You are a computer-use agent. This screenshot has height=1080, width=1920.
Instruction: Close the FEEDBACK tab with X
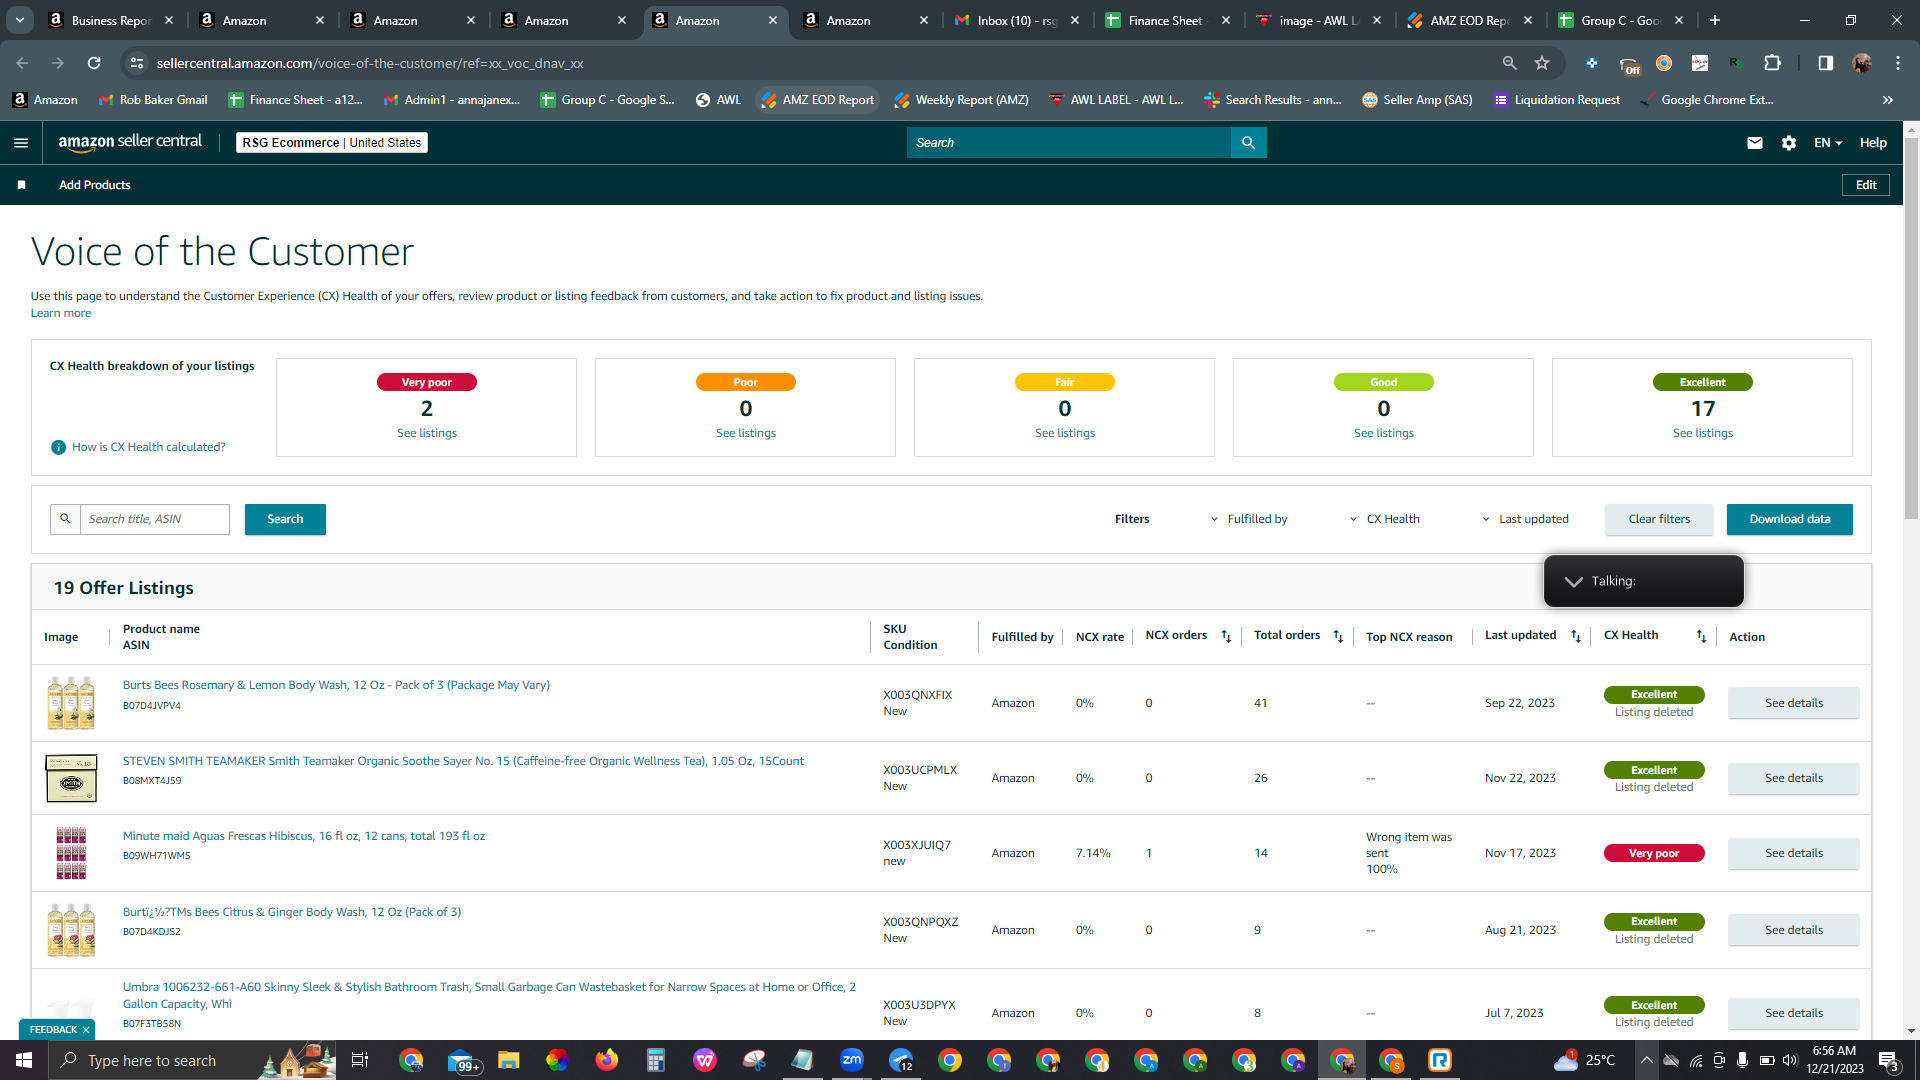coord(86,1030)
